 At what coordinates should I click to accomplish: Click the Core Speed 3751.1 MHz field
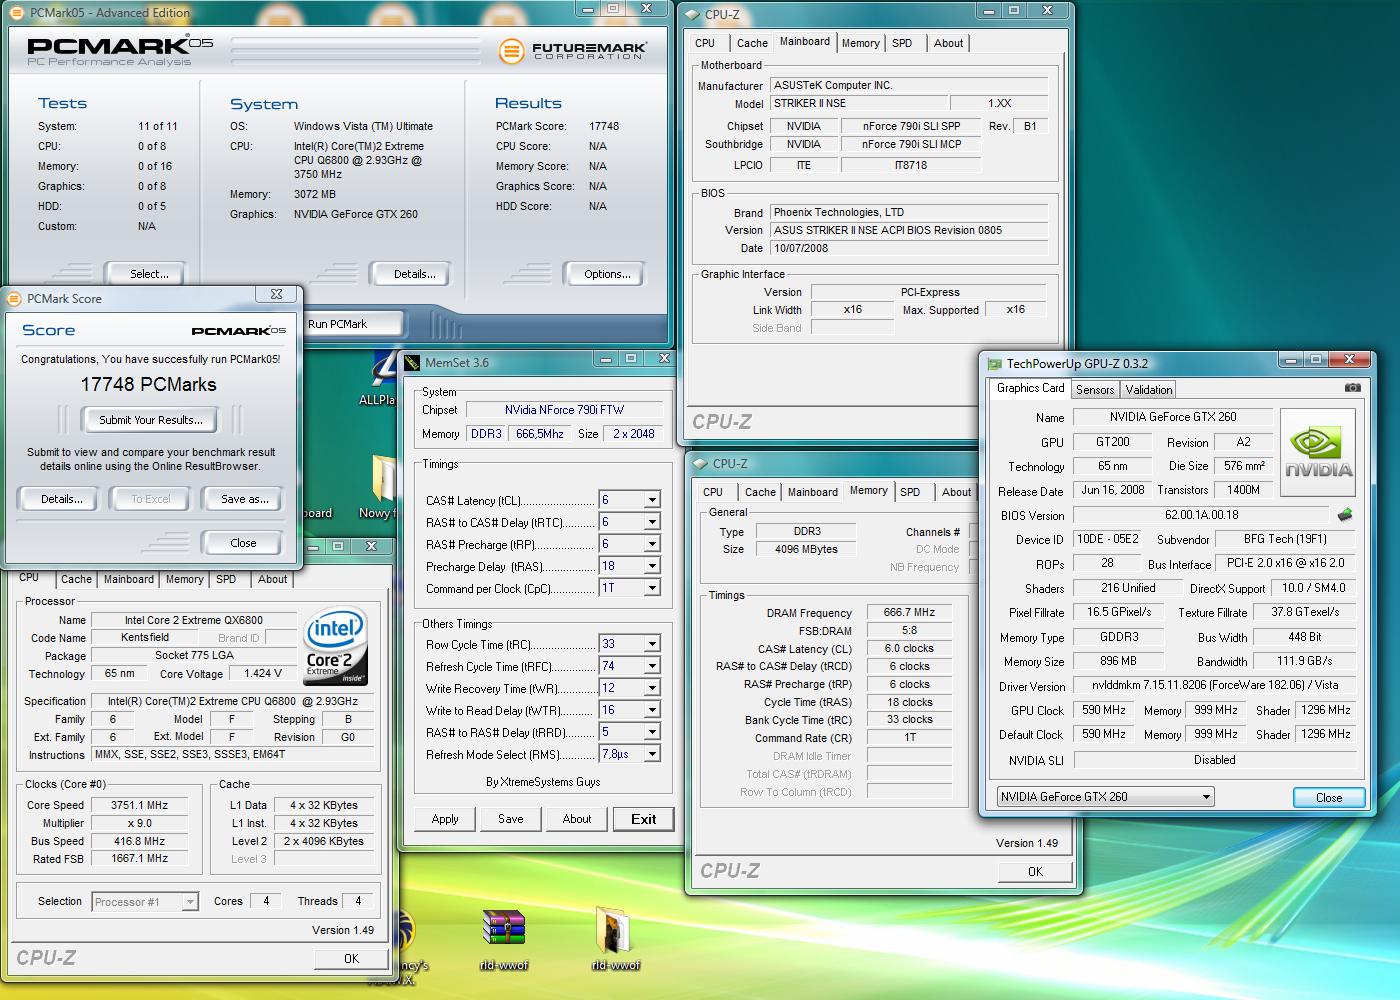pos(139,805)
